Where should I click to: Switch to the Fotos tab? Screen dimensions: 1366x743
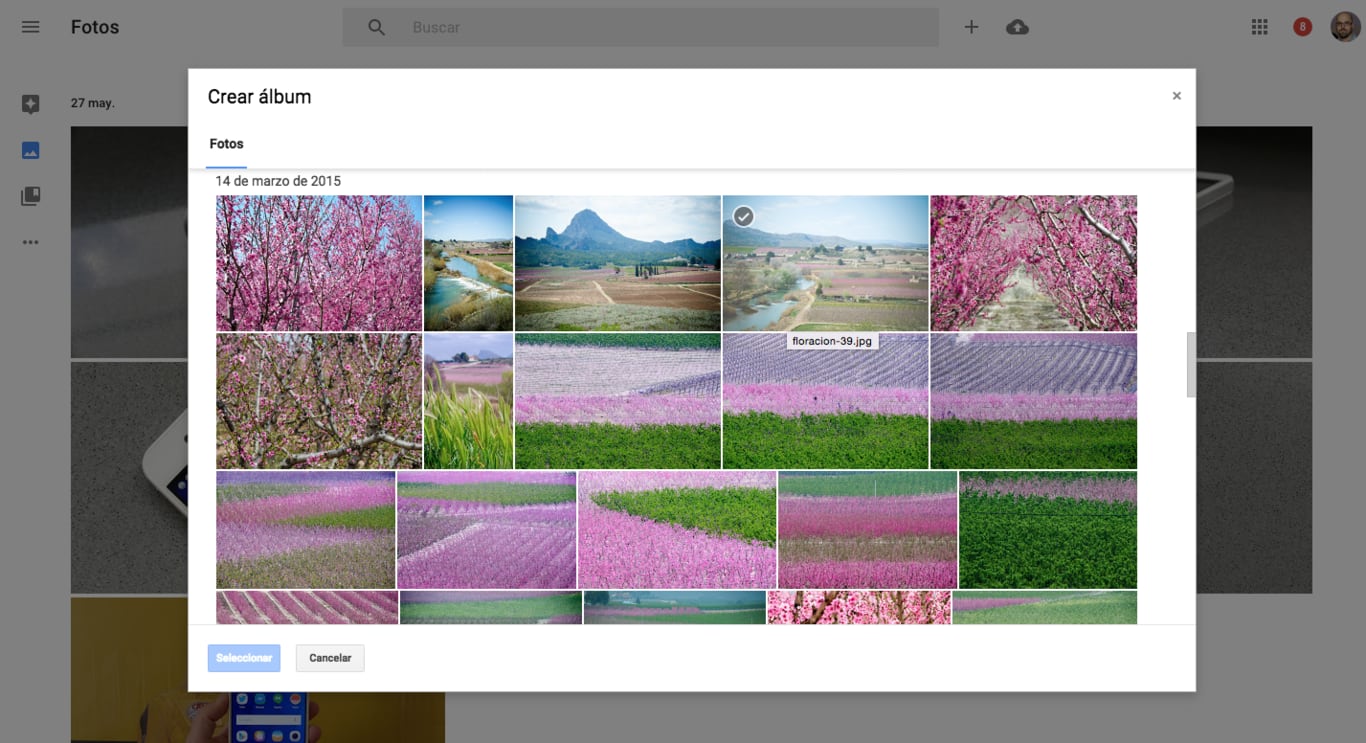pyautogui.click(x=226, y=144)
